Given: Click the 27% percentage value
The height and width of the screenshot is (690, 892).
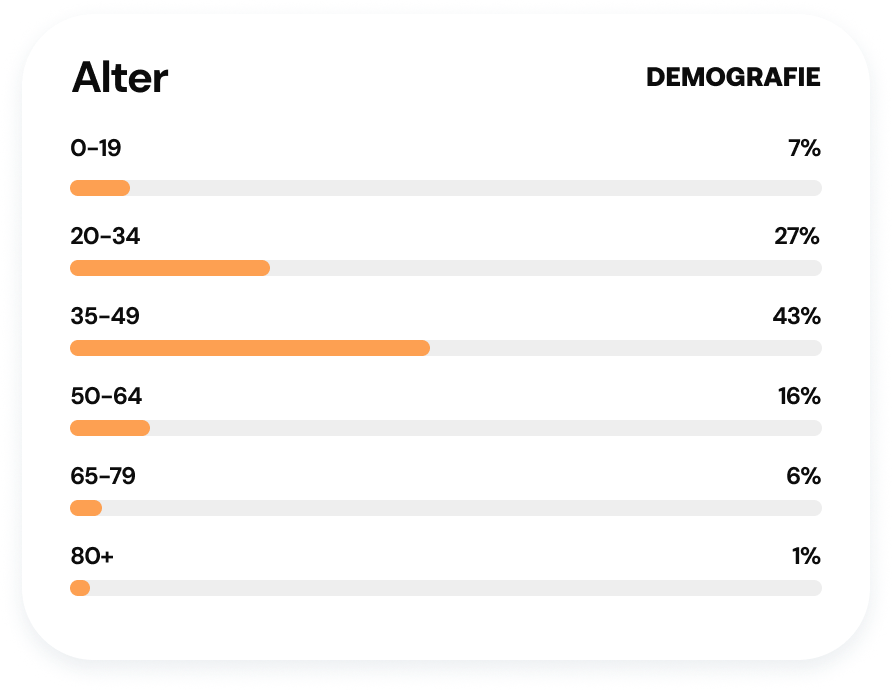Looking at the screenshot, I should (797, 236).
